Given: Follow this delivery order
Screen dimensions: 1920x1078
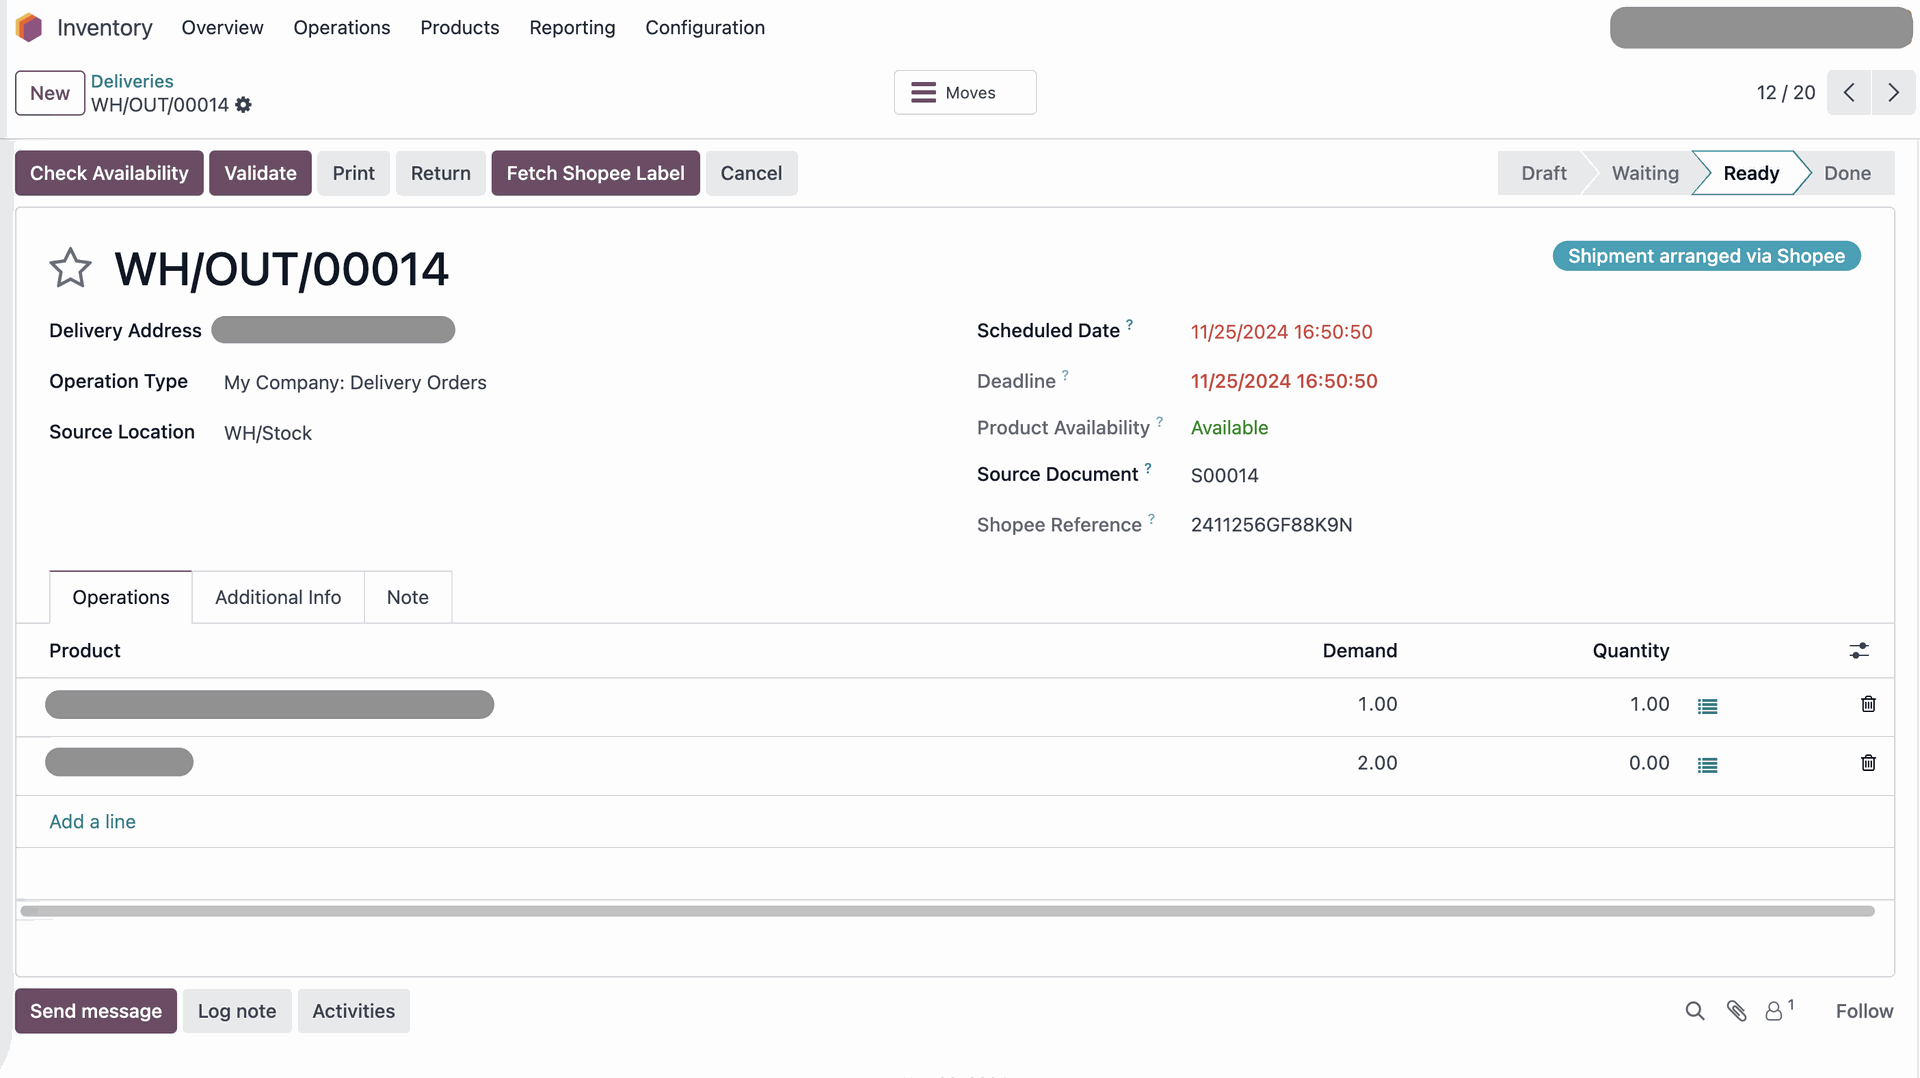Looking at the screenshot, I should point(1864,1011).
